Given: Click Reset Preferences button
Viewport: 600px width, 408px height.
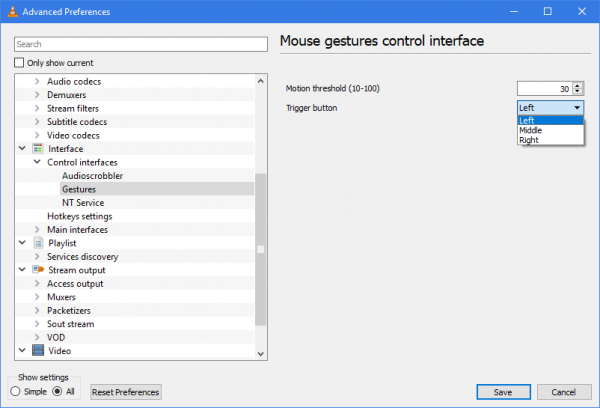Looking at the screenshot, I should [126, 392].
